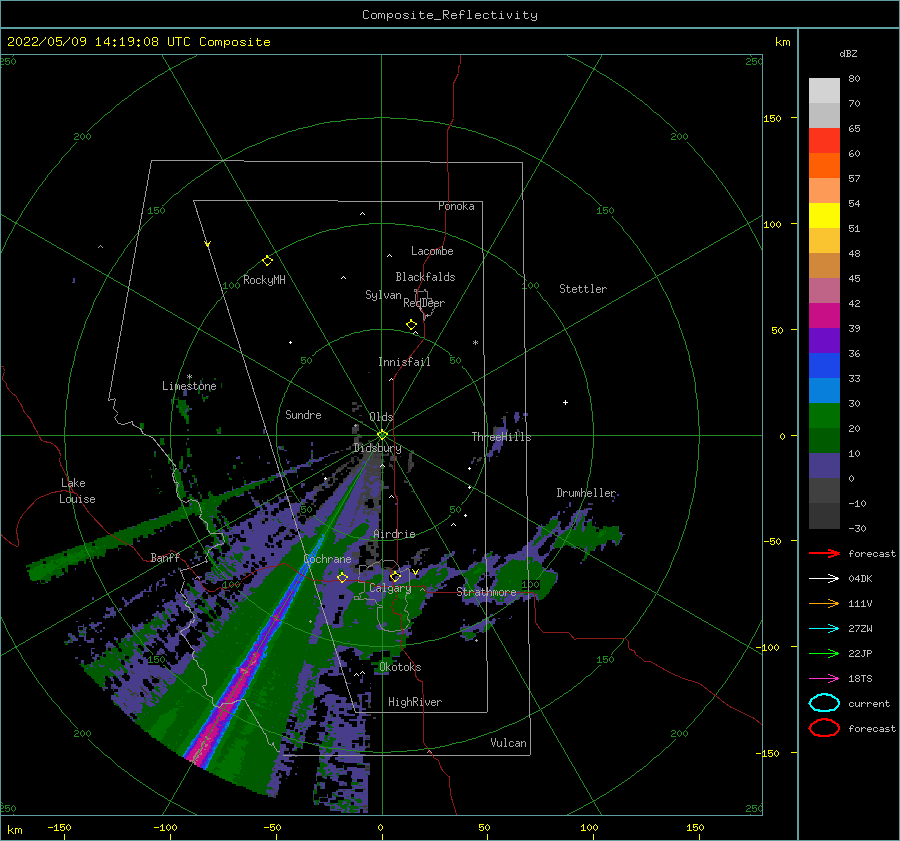Click the yellow diamond marker below Cochrane
Screen dimensions: 900x841
(343, 577)
